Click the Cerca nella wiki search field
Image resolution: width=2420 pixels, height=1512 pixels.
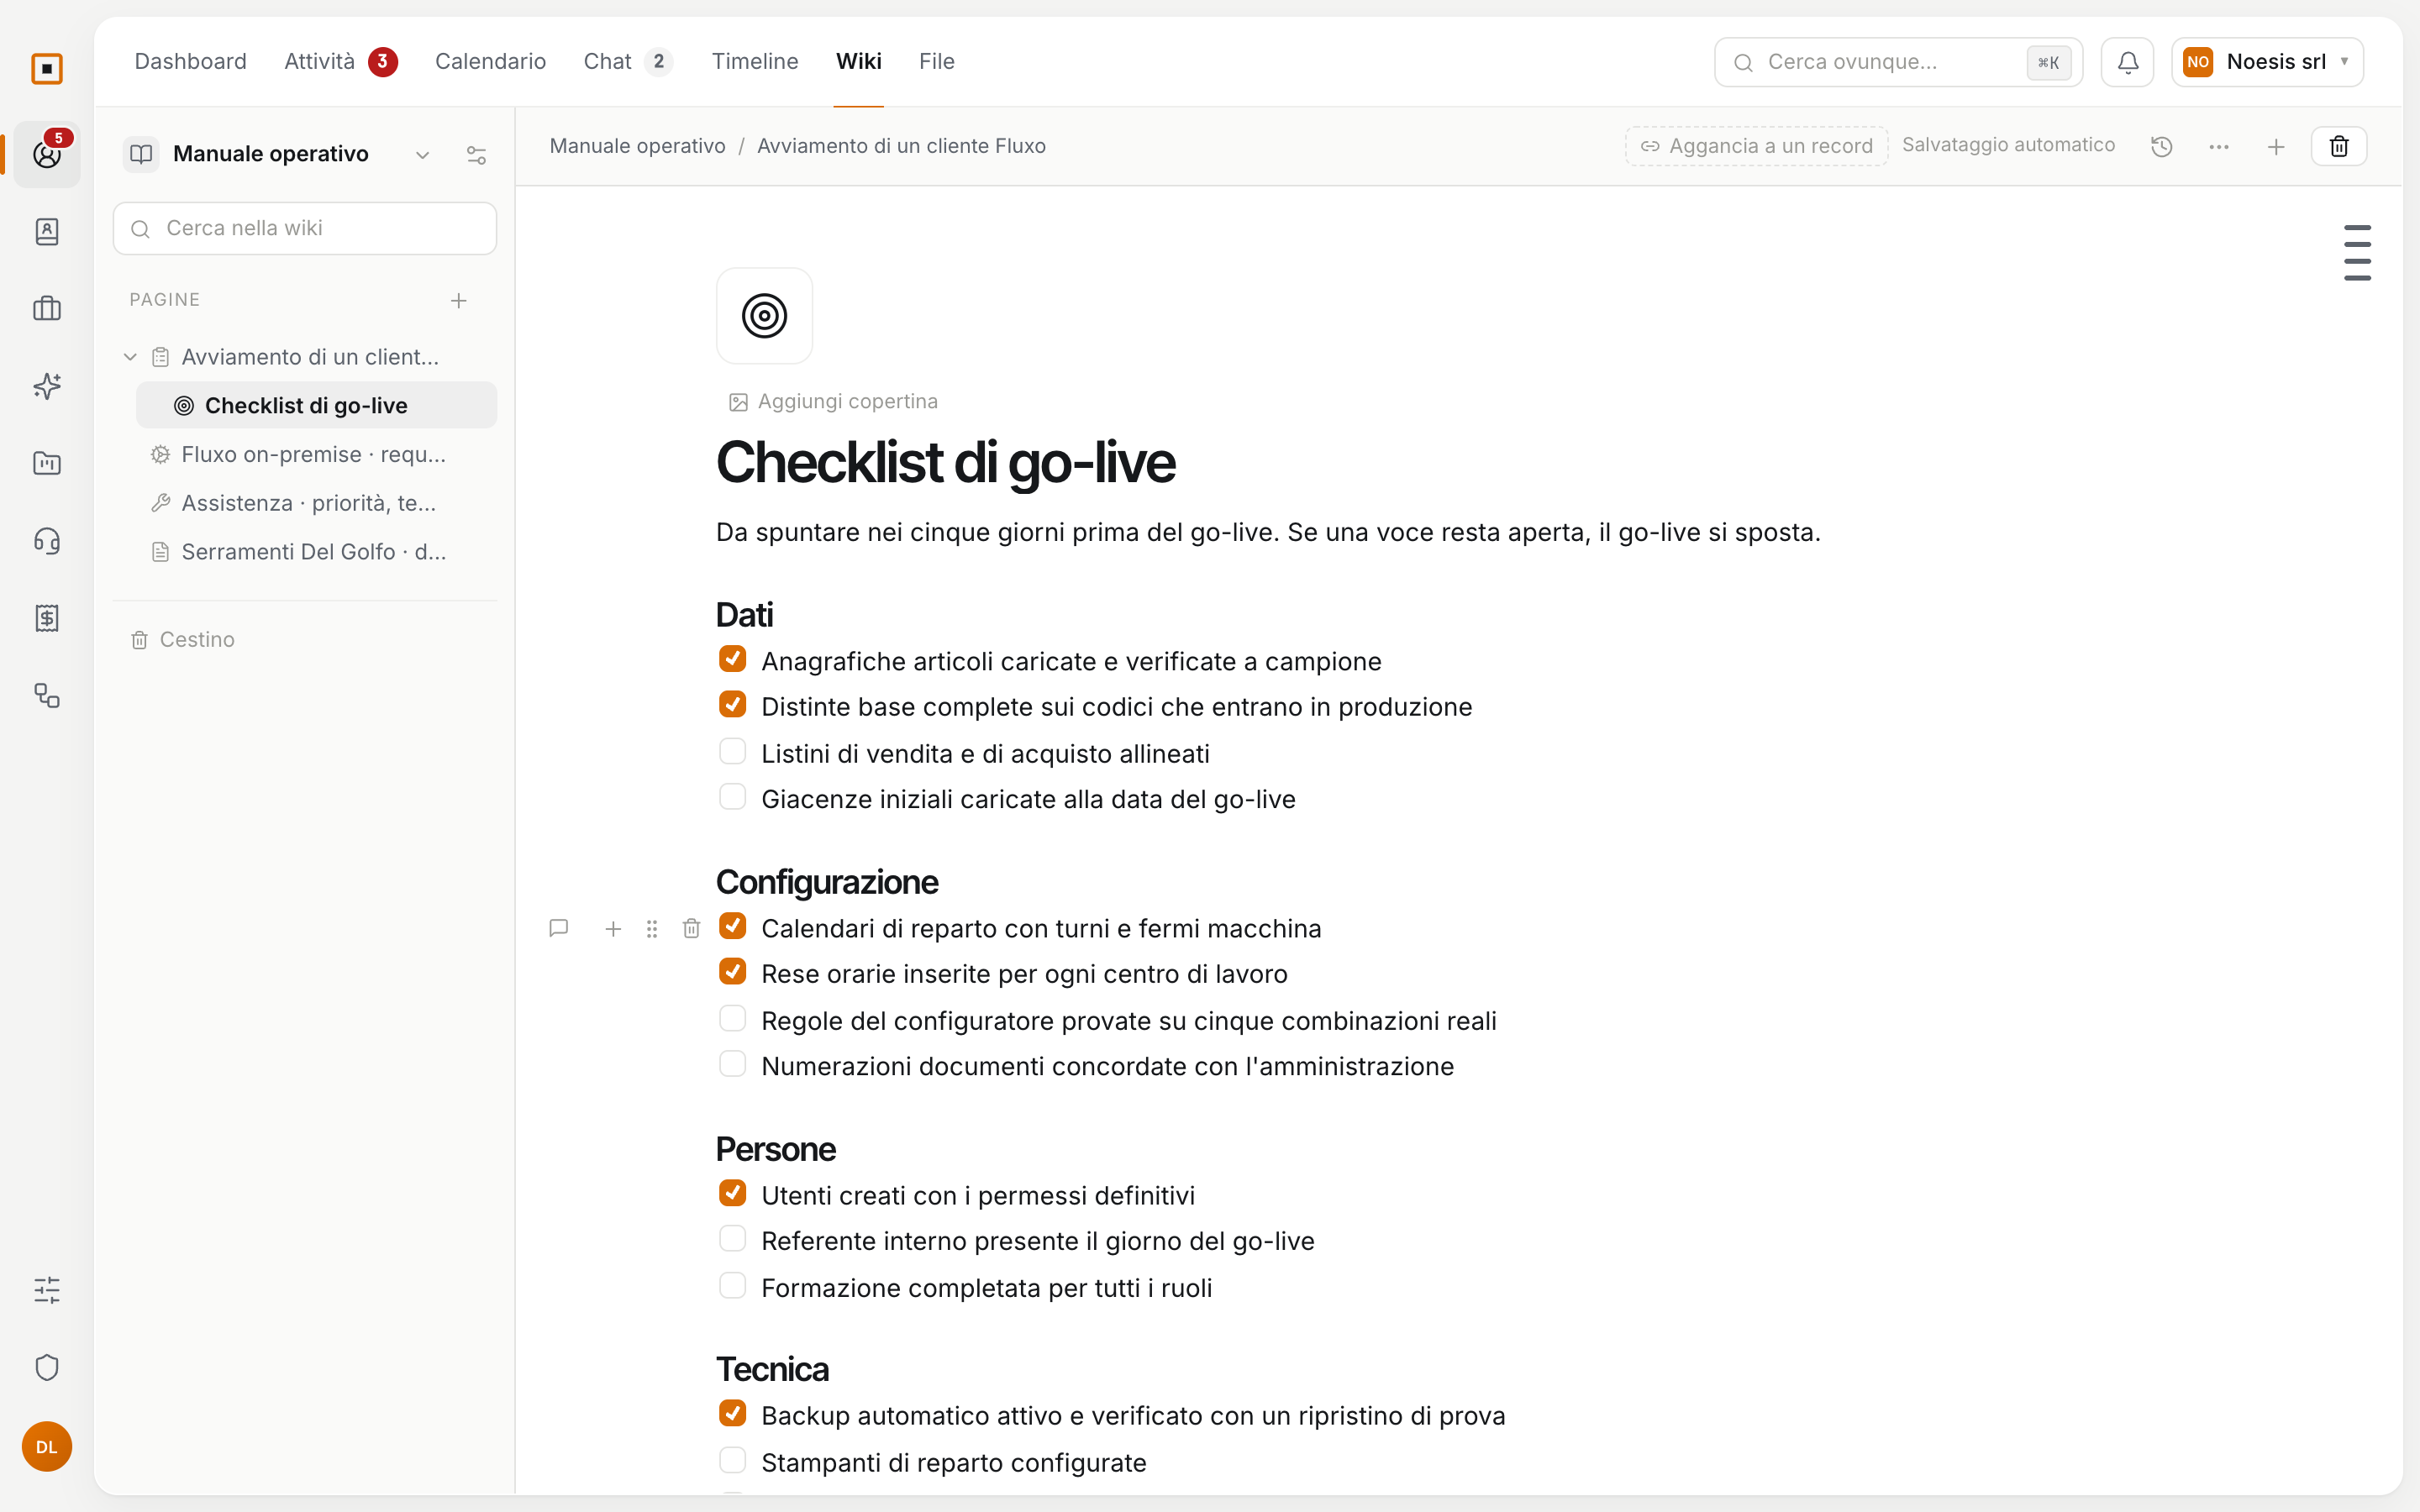(304, 228)
